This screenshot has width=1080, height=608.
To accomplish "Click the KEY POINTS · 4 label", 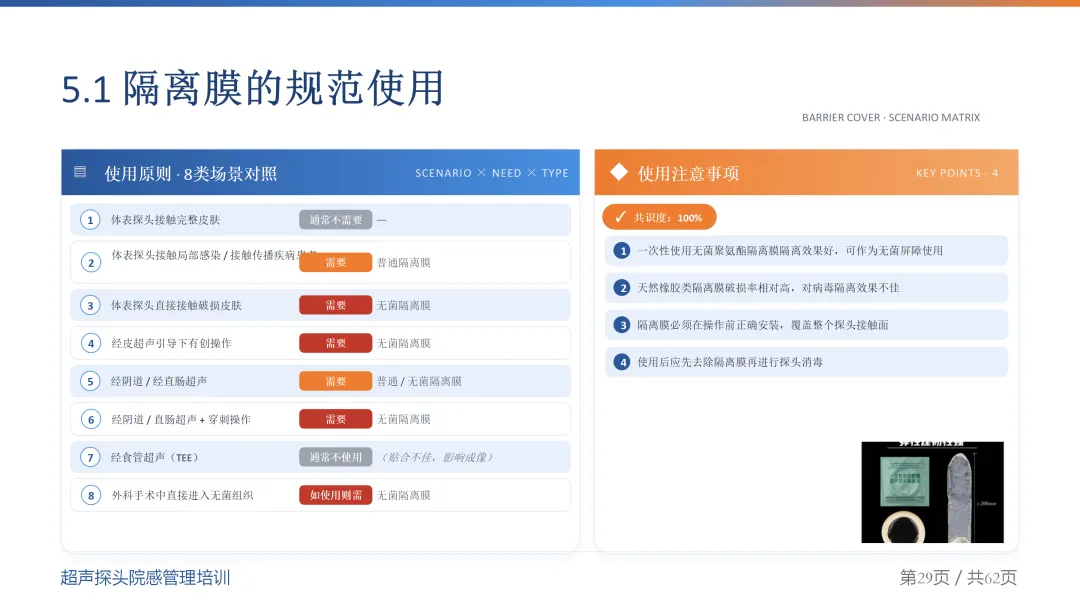I will (957, 173).
